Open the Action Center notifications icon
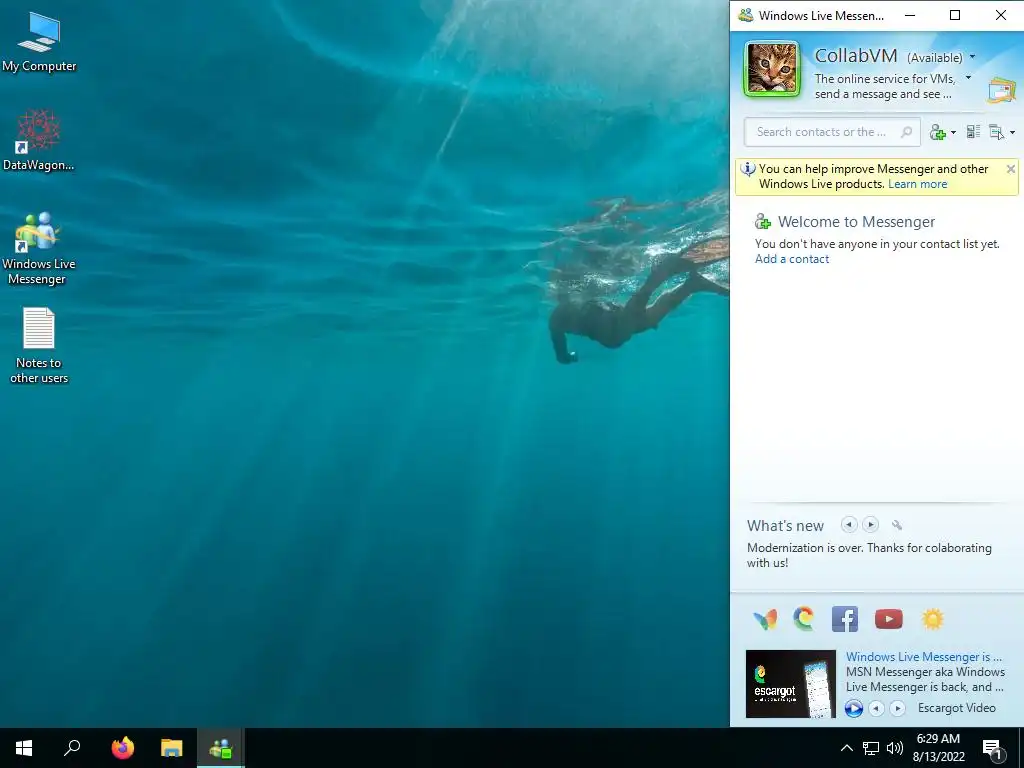The height and width of the screenshot is (768, 1024). tap(993, 748)
